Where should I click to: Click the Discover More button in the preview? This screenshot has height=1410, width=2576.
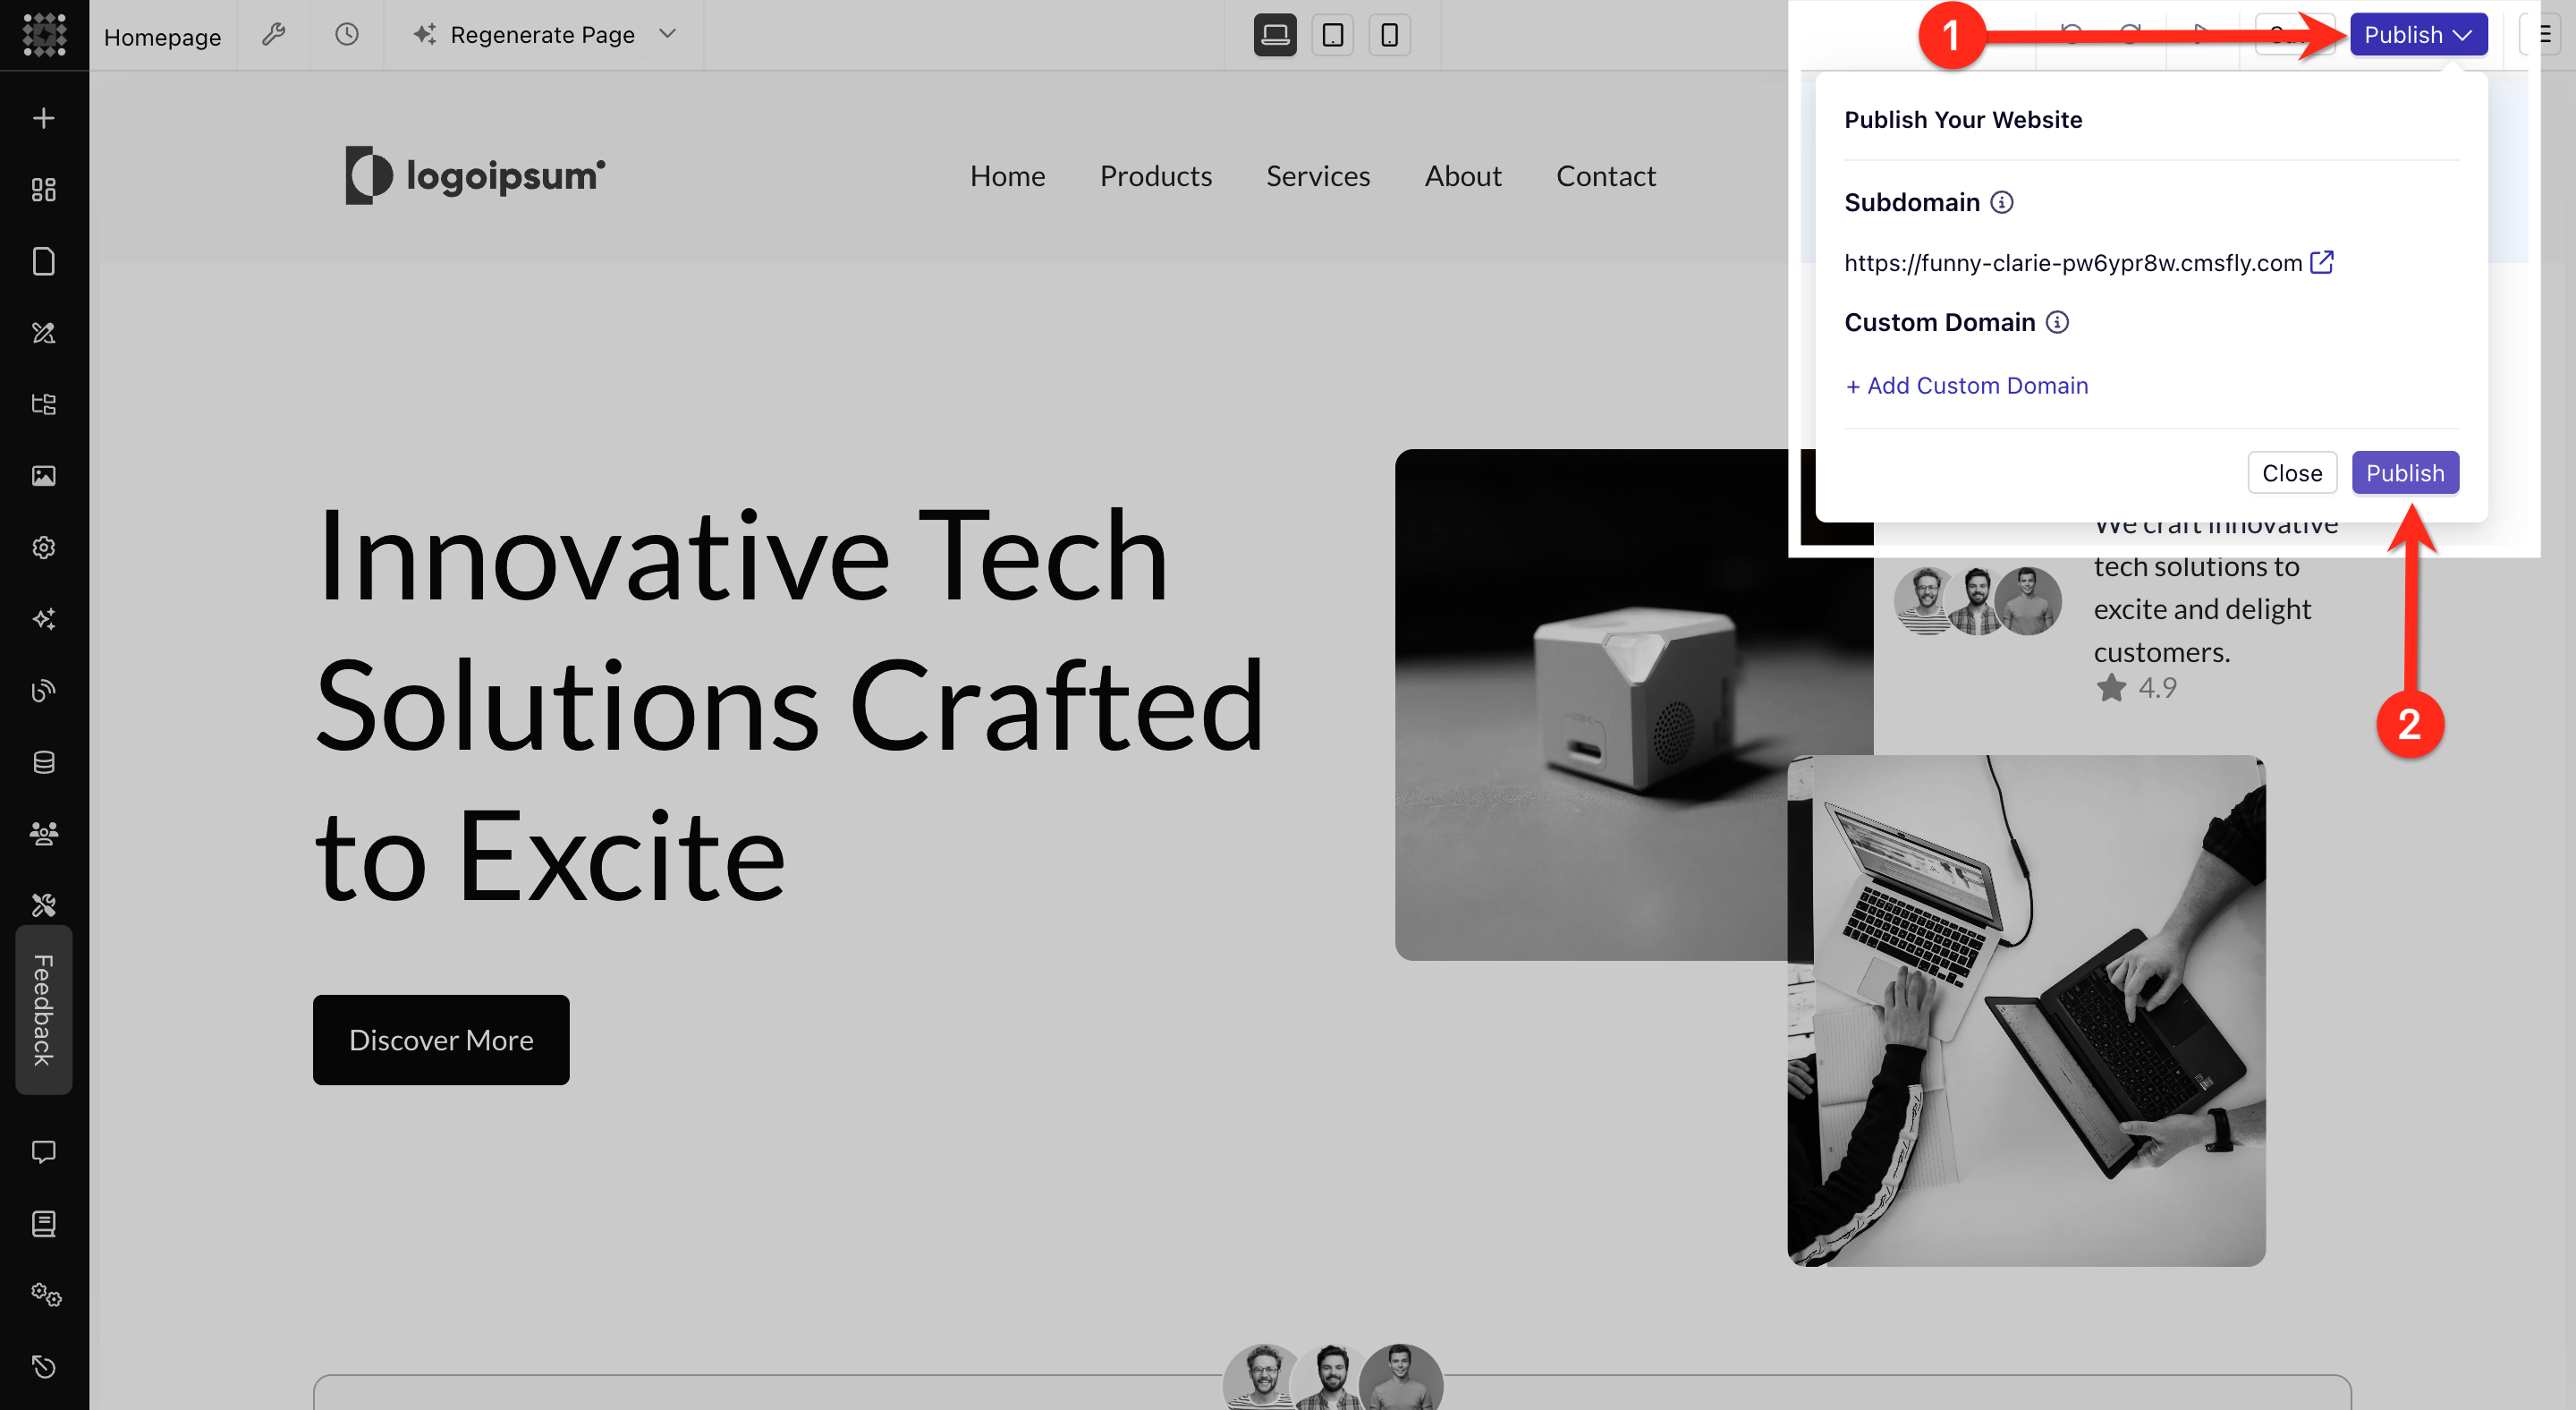point(440,1040)
